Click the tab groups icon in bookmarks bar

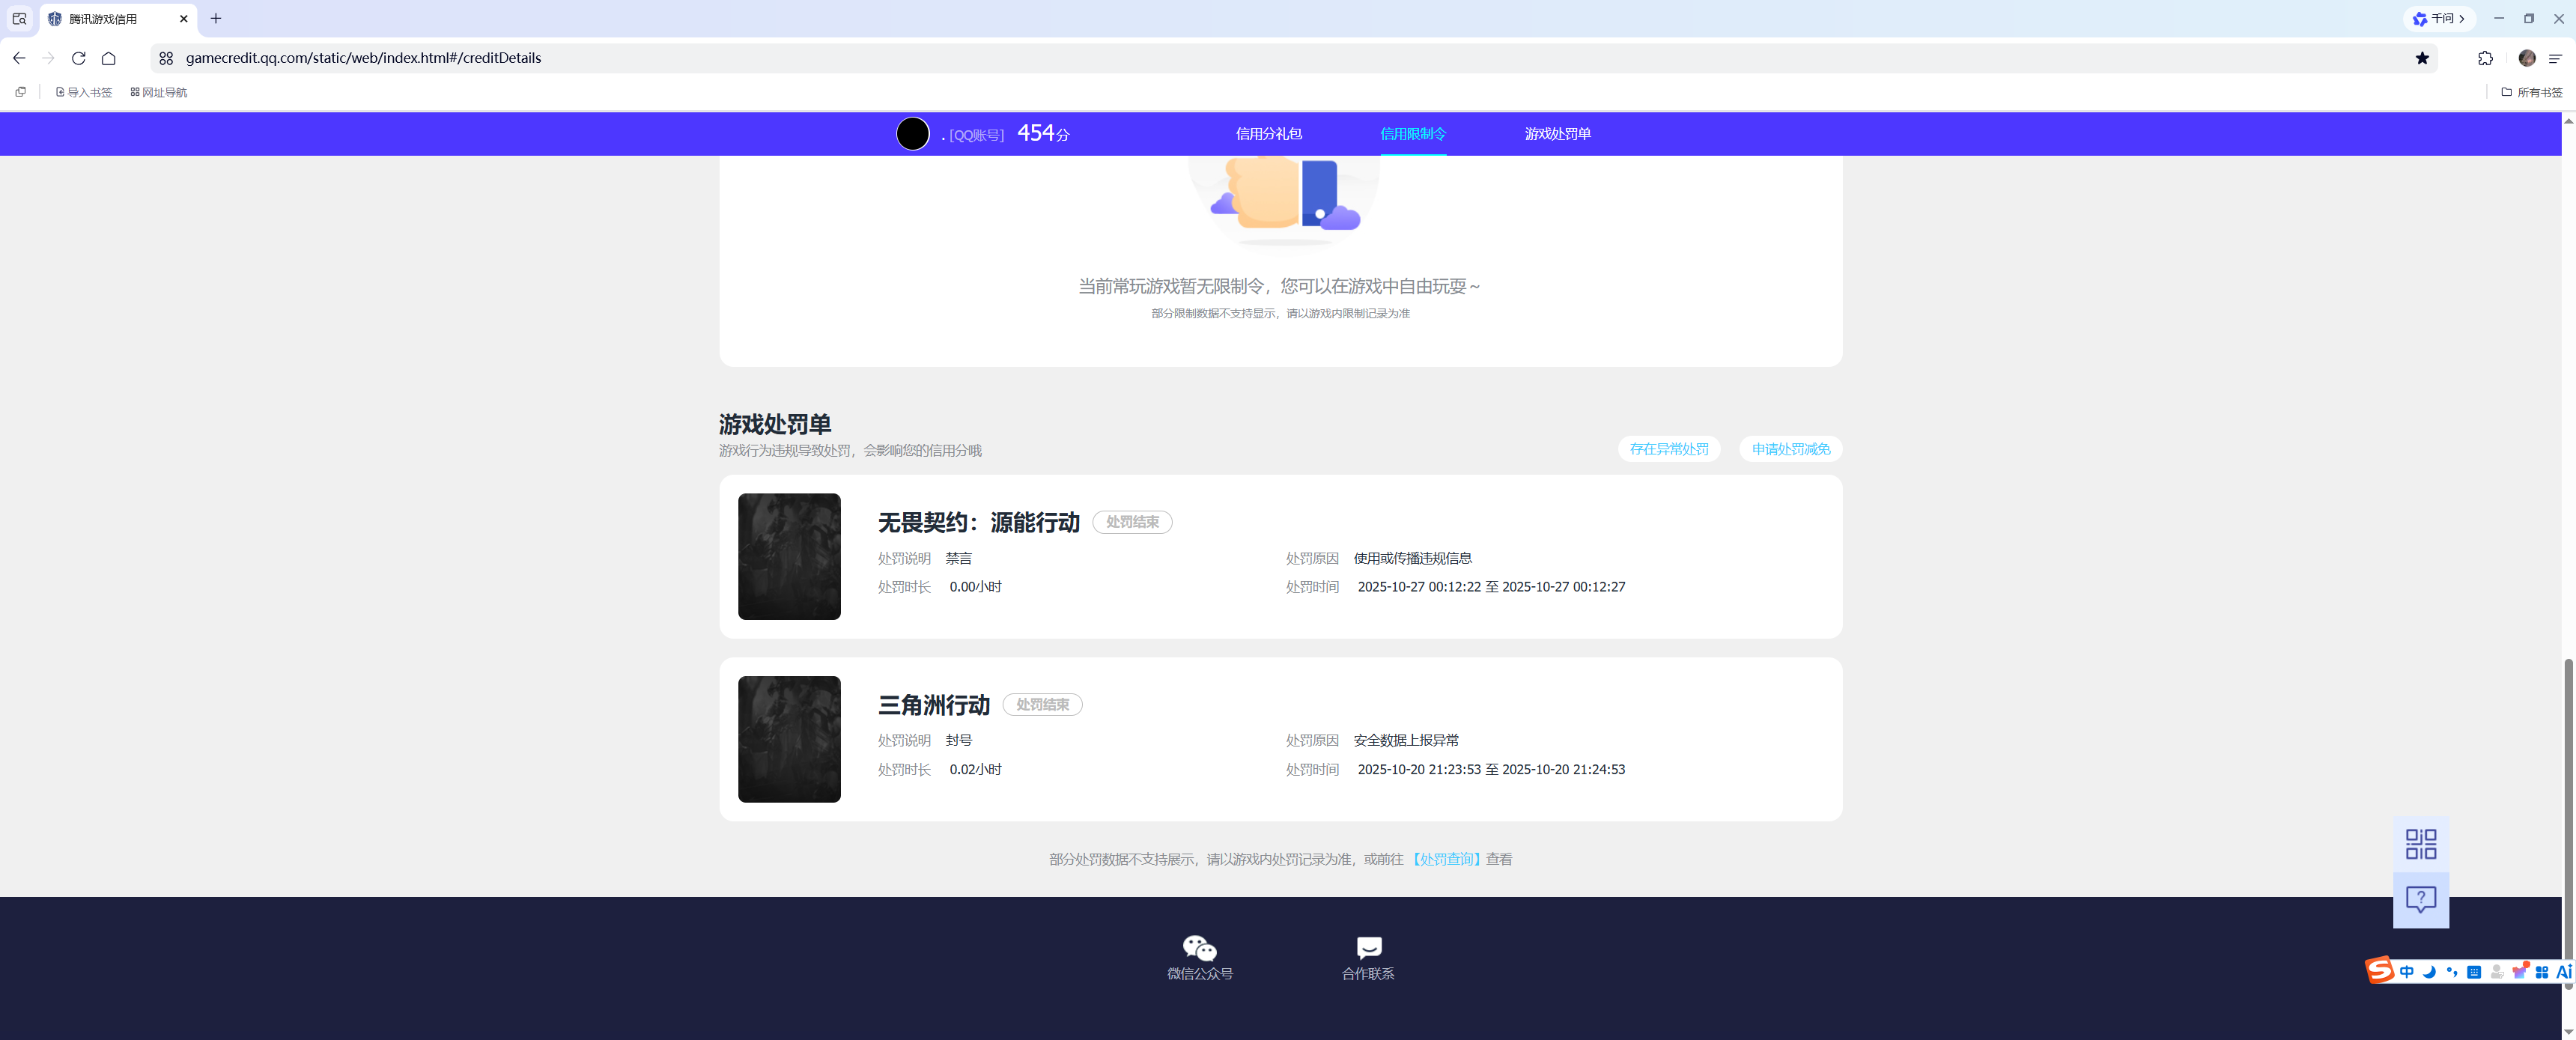pos(20,92)
